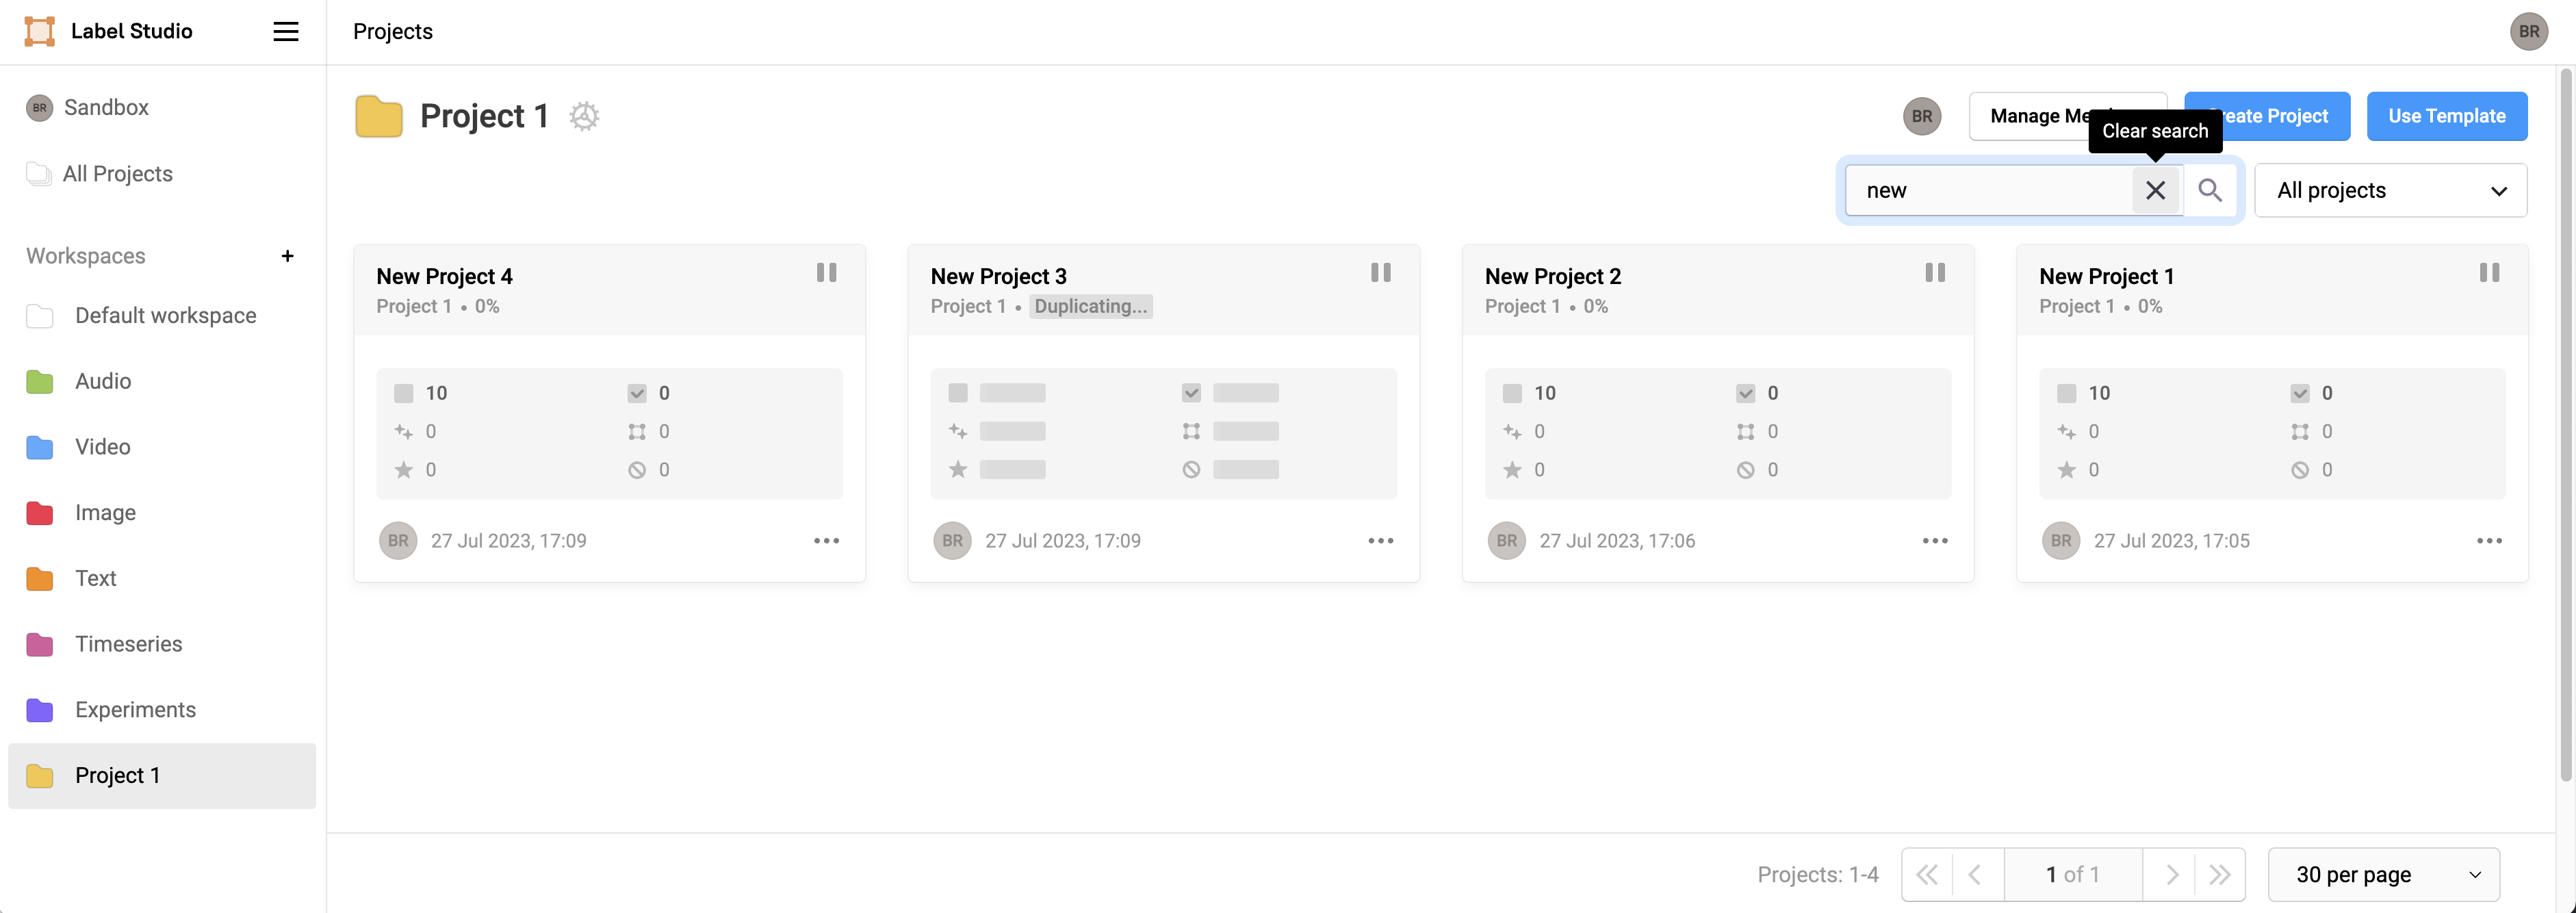
Task: Click the pause icon on New Project 4
Action: coord(826,273)
